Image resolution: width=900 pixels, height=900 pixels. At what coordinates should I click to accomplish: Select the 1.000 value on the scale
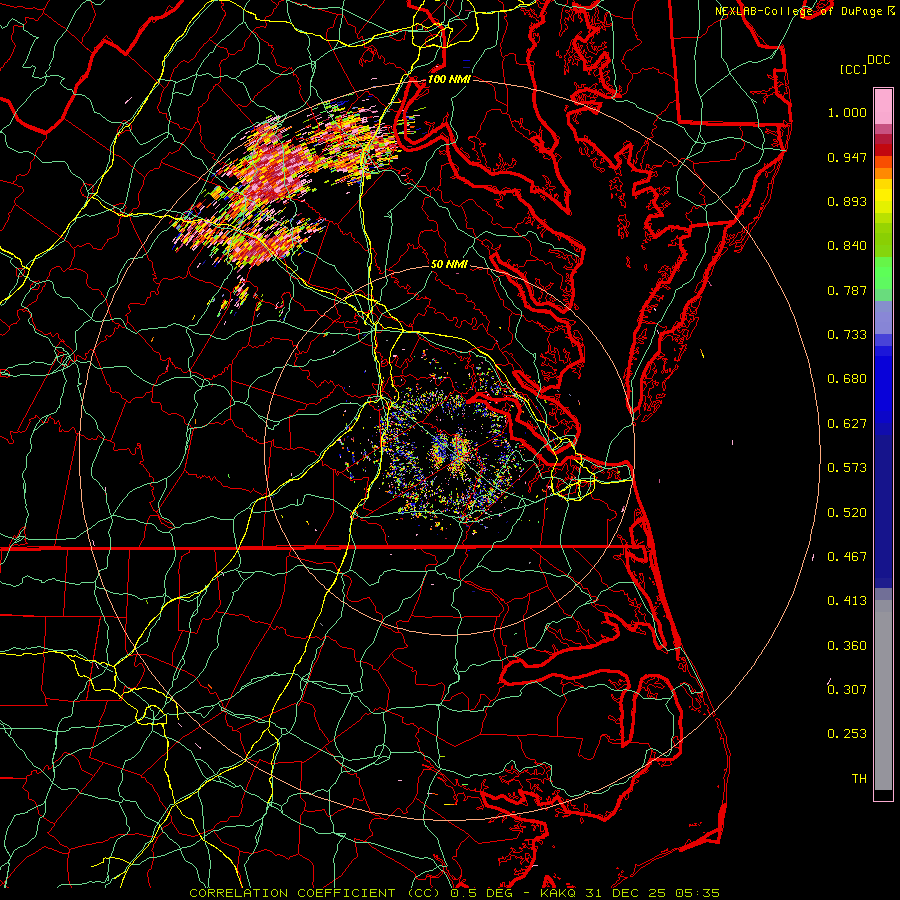coord(847,112)
